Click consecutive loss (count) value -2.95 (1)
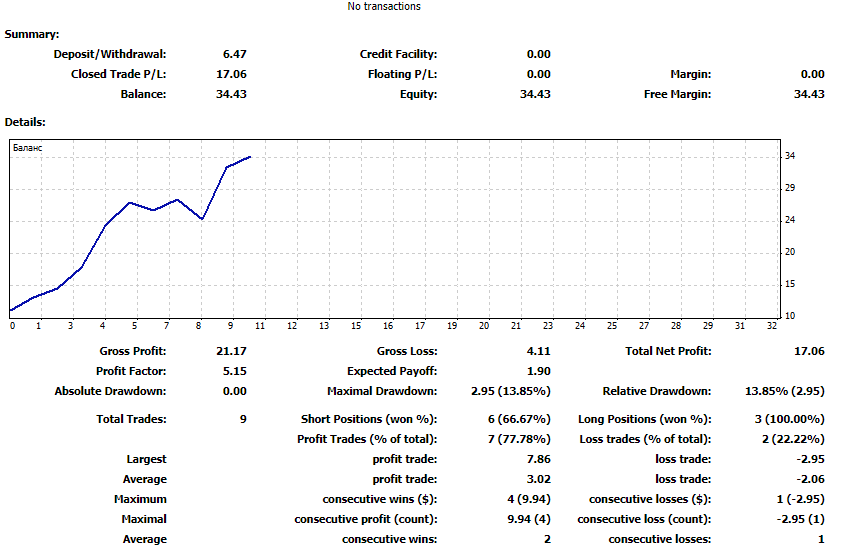The image size is (858, 550). coord(800,519)
